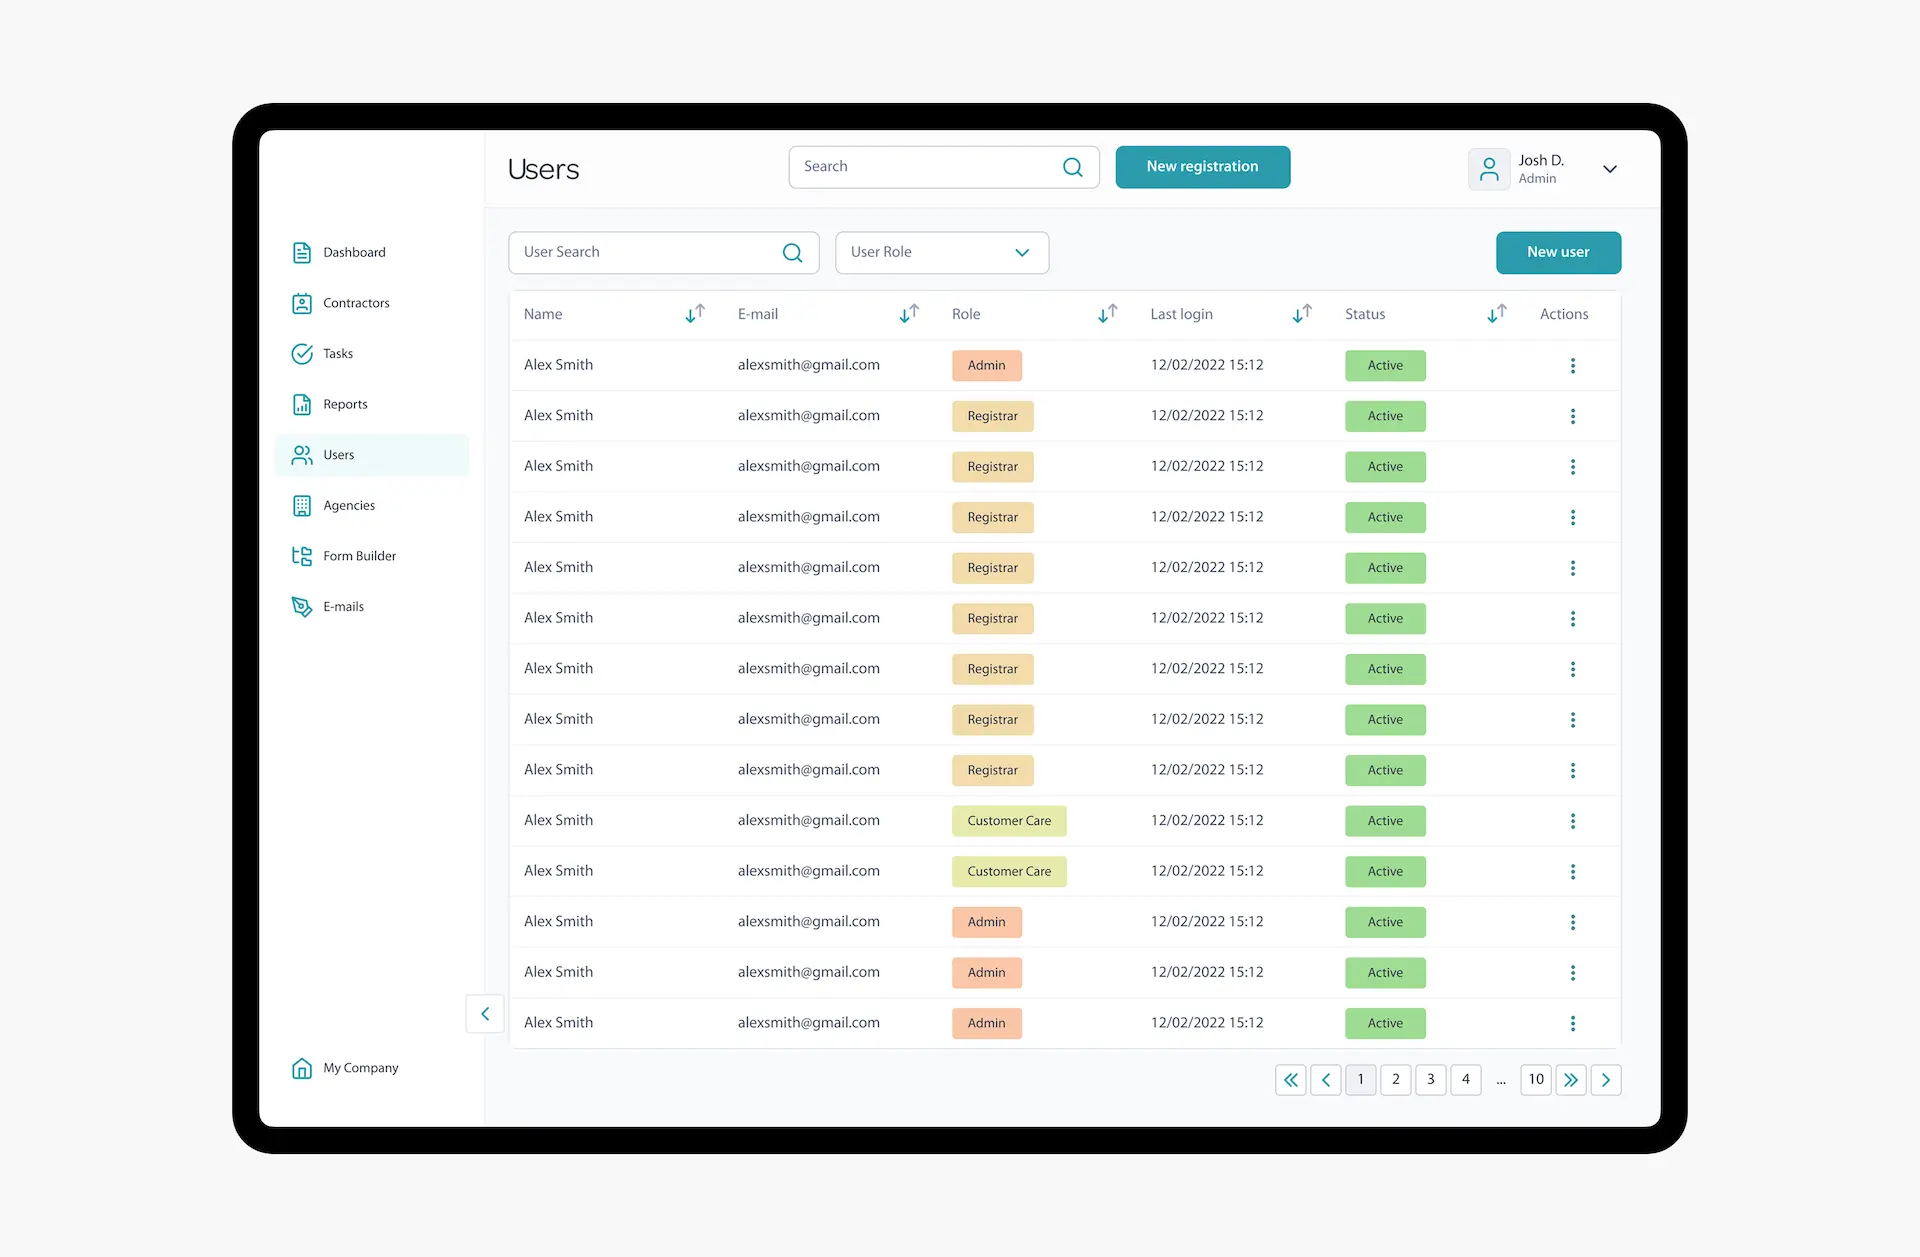This screenshot has height=1257, width=1920.
Task: Open the Dashboard section
Action: click(302, 252)
